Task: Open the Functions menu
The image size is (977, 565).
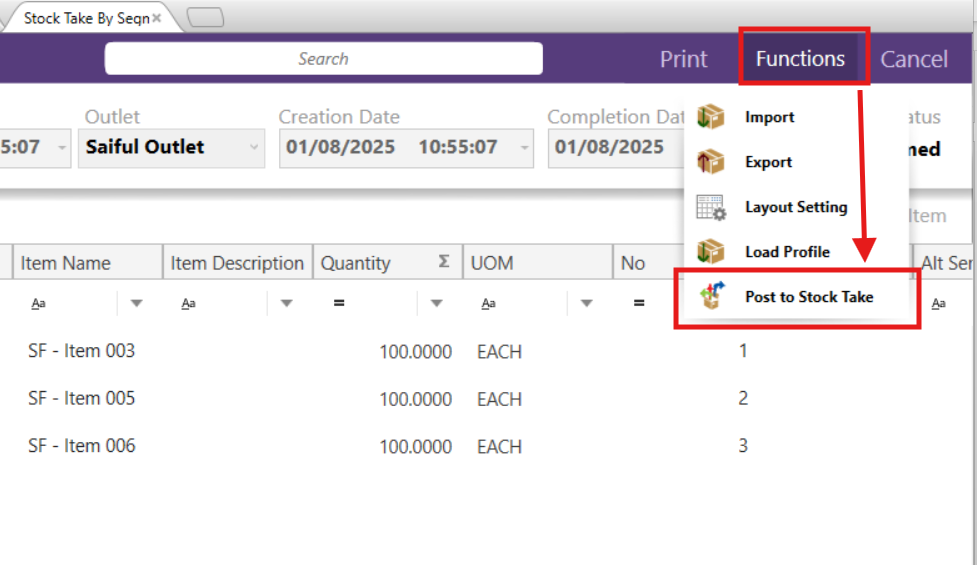Action: [x=800, y=59]
